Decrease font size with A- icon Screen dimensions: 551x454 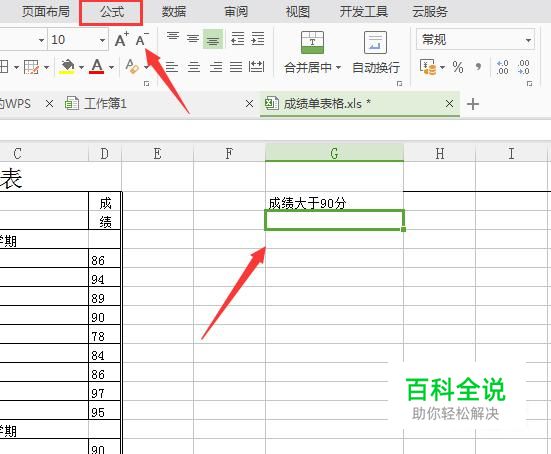(142, 39)
